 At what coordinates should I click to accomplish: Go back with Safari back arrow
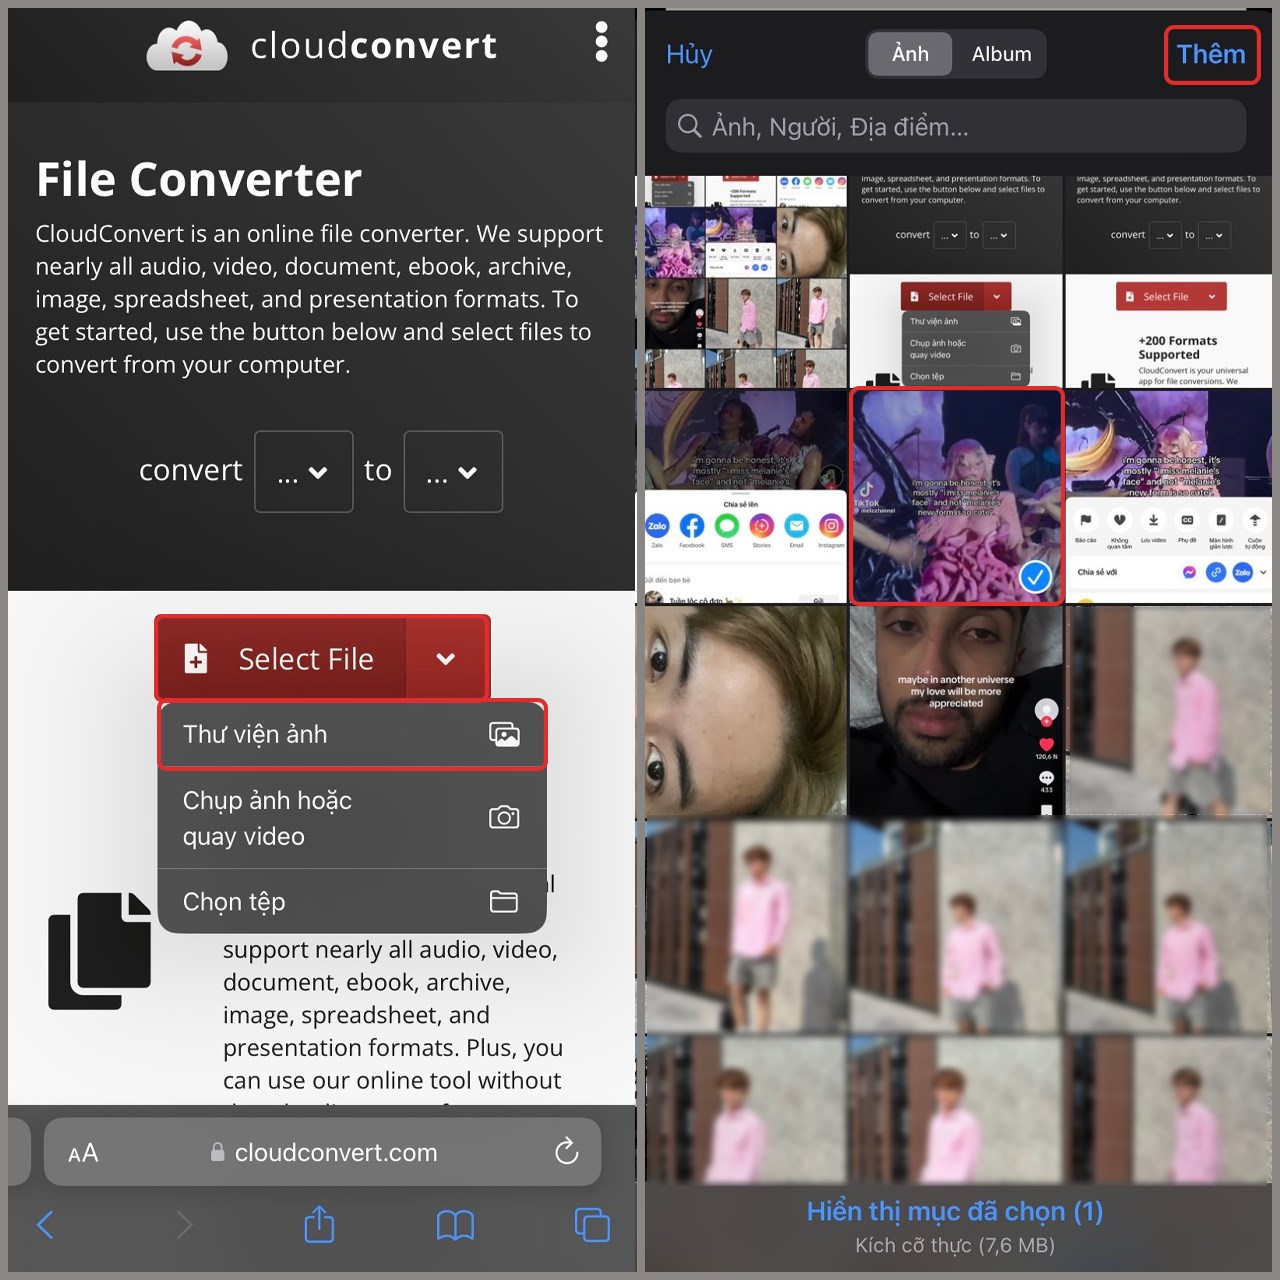coord(45,1224)
